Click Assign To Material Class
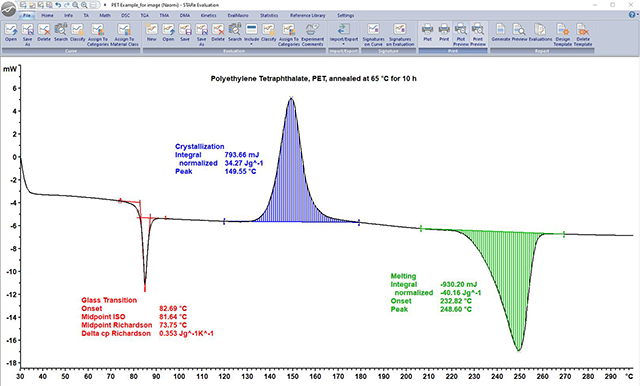Screen dimensions: 640x386 coord(124,34)
